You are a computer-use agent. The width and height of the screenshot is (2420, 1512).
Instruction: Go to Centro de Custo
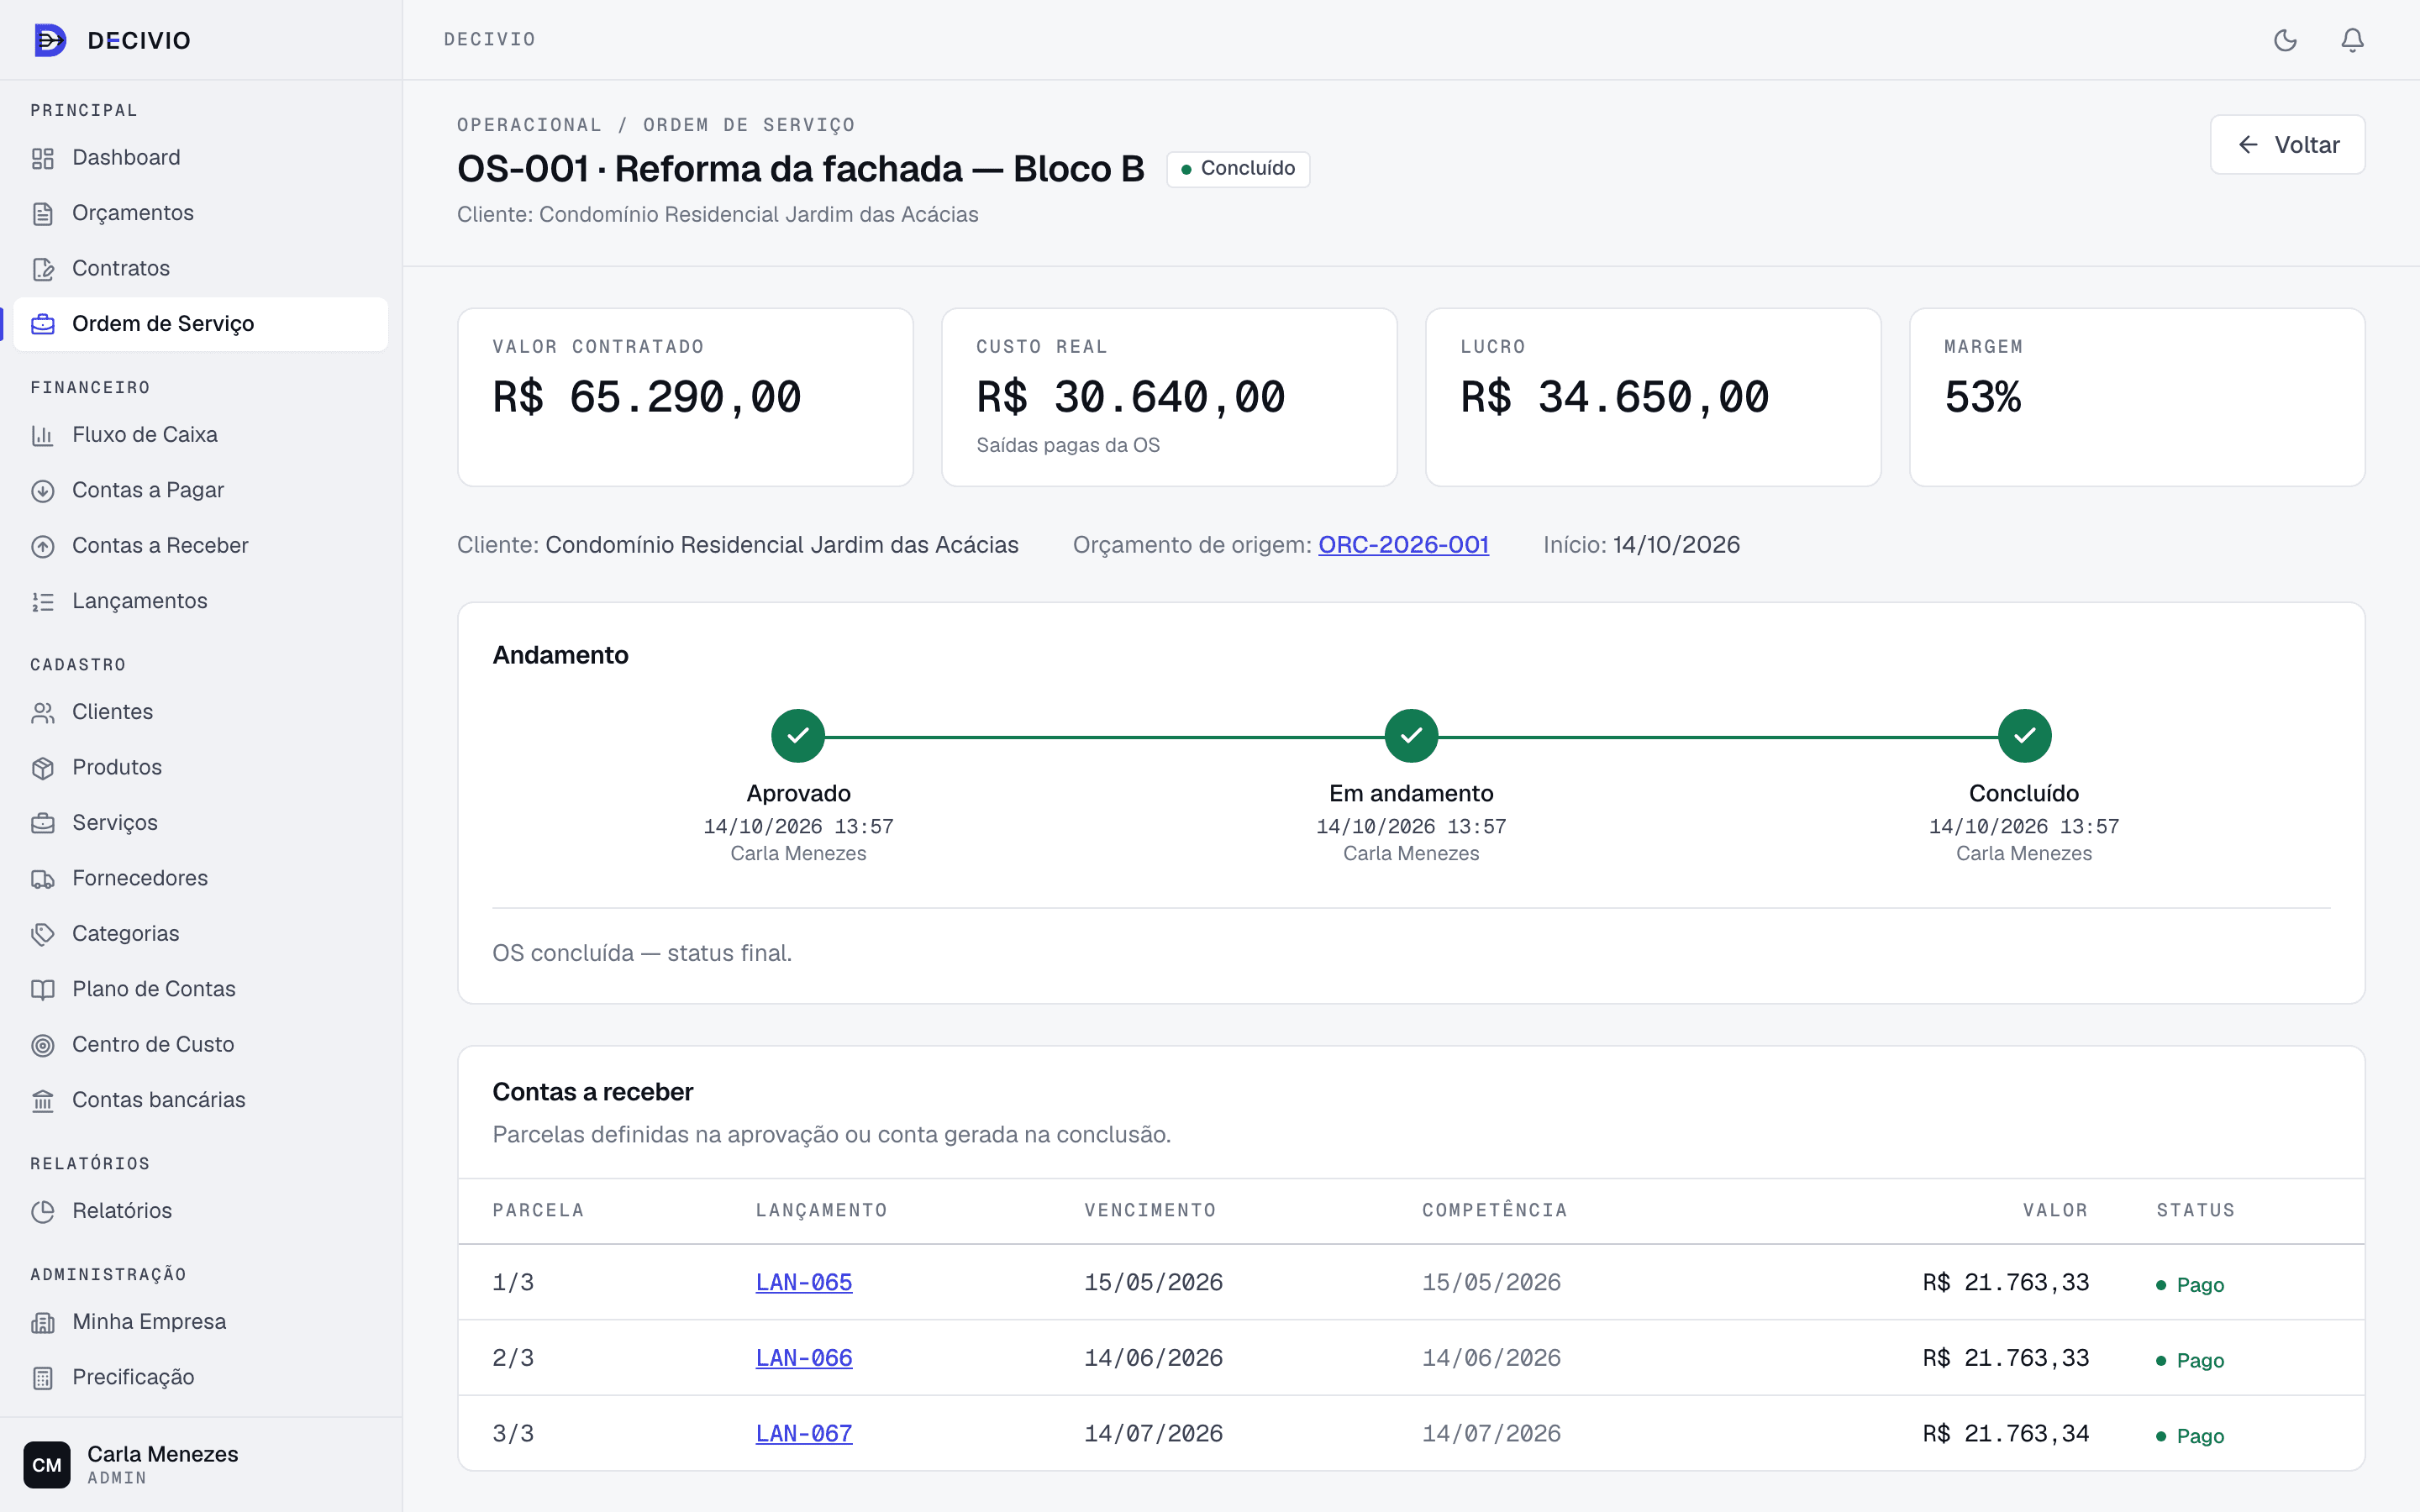pyautogui.click(x=201, y=1044)
